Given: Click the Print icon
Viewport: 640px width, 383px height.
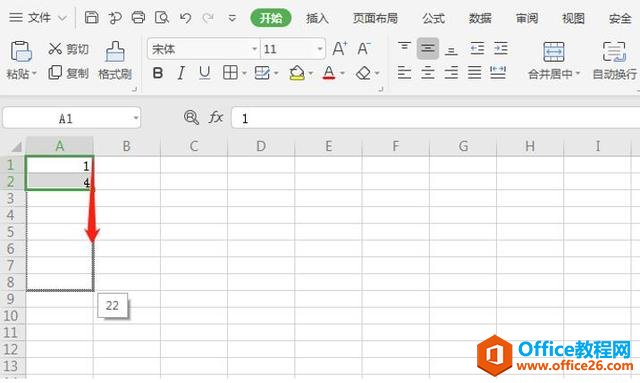Looking at the screenshot, I should (x=138, y=18).
